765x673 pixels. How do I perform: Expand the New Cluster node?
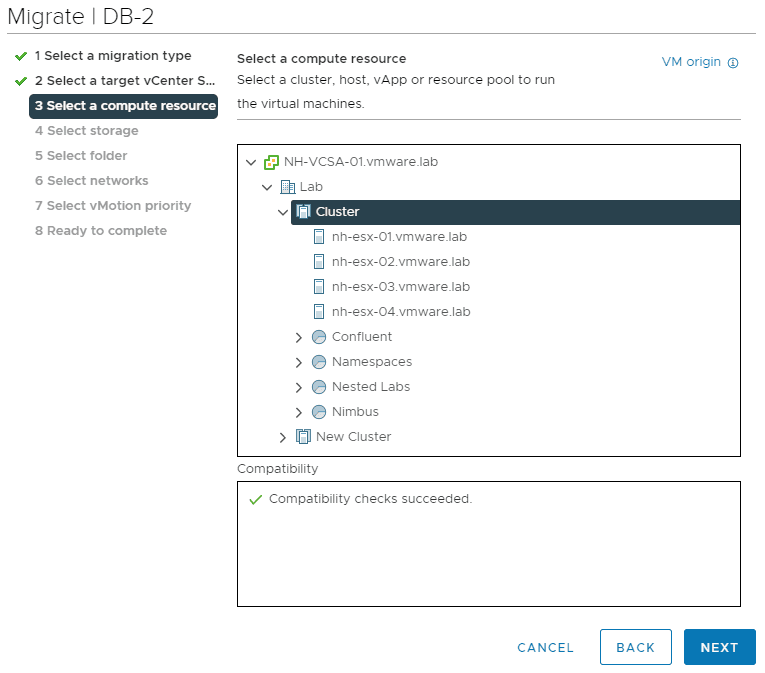pyautogui.click(x=283, y=437)
